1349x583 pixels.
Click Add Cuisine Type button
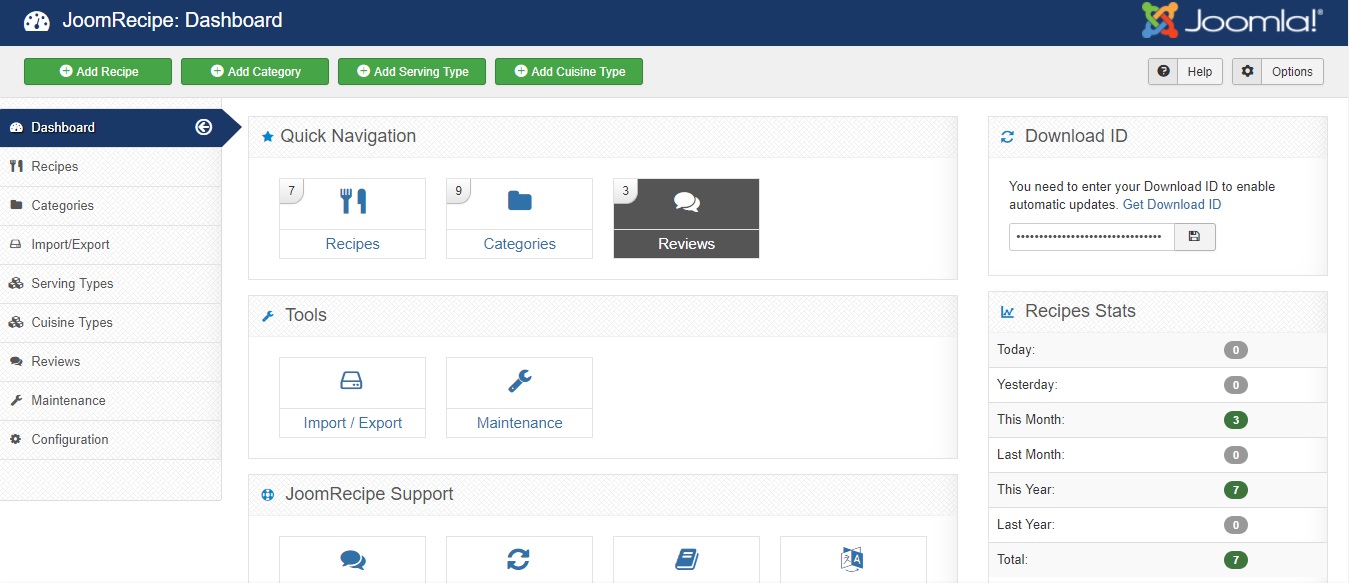[x=569, y=72]
